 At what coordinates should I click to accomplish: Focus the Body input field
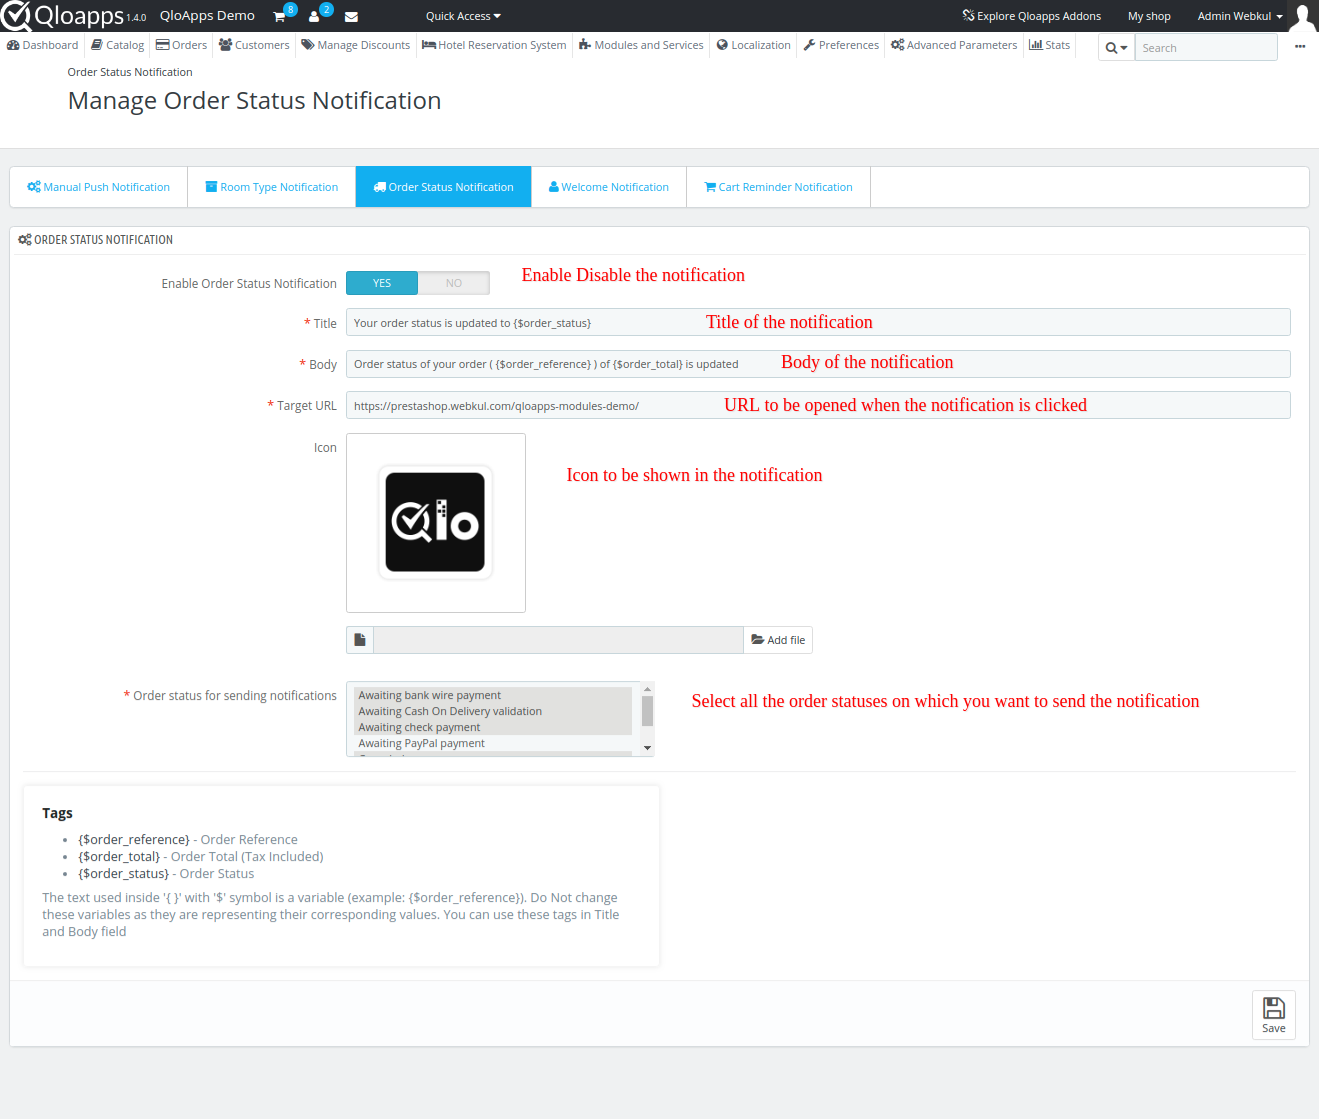[818, 364]
